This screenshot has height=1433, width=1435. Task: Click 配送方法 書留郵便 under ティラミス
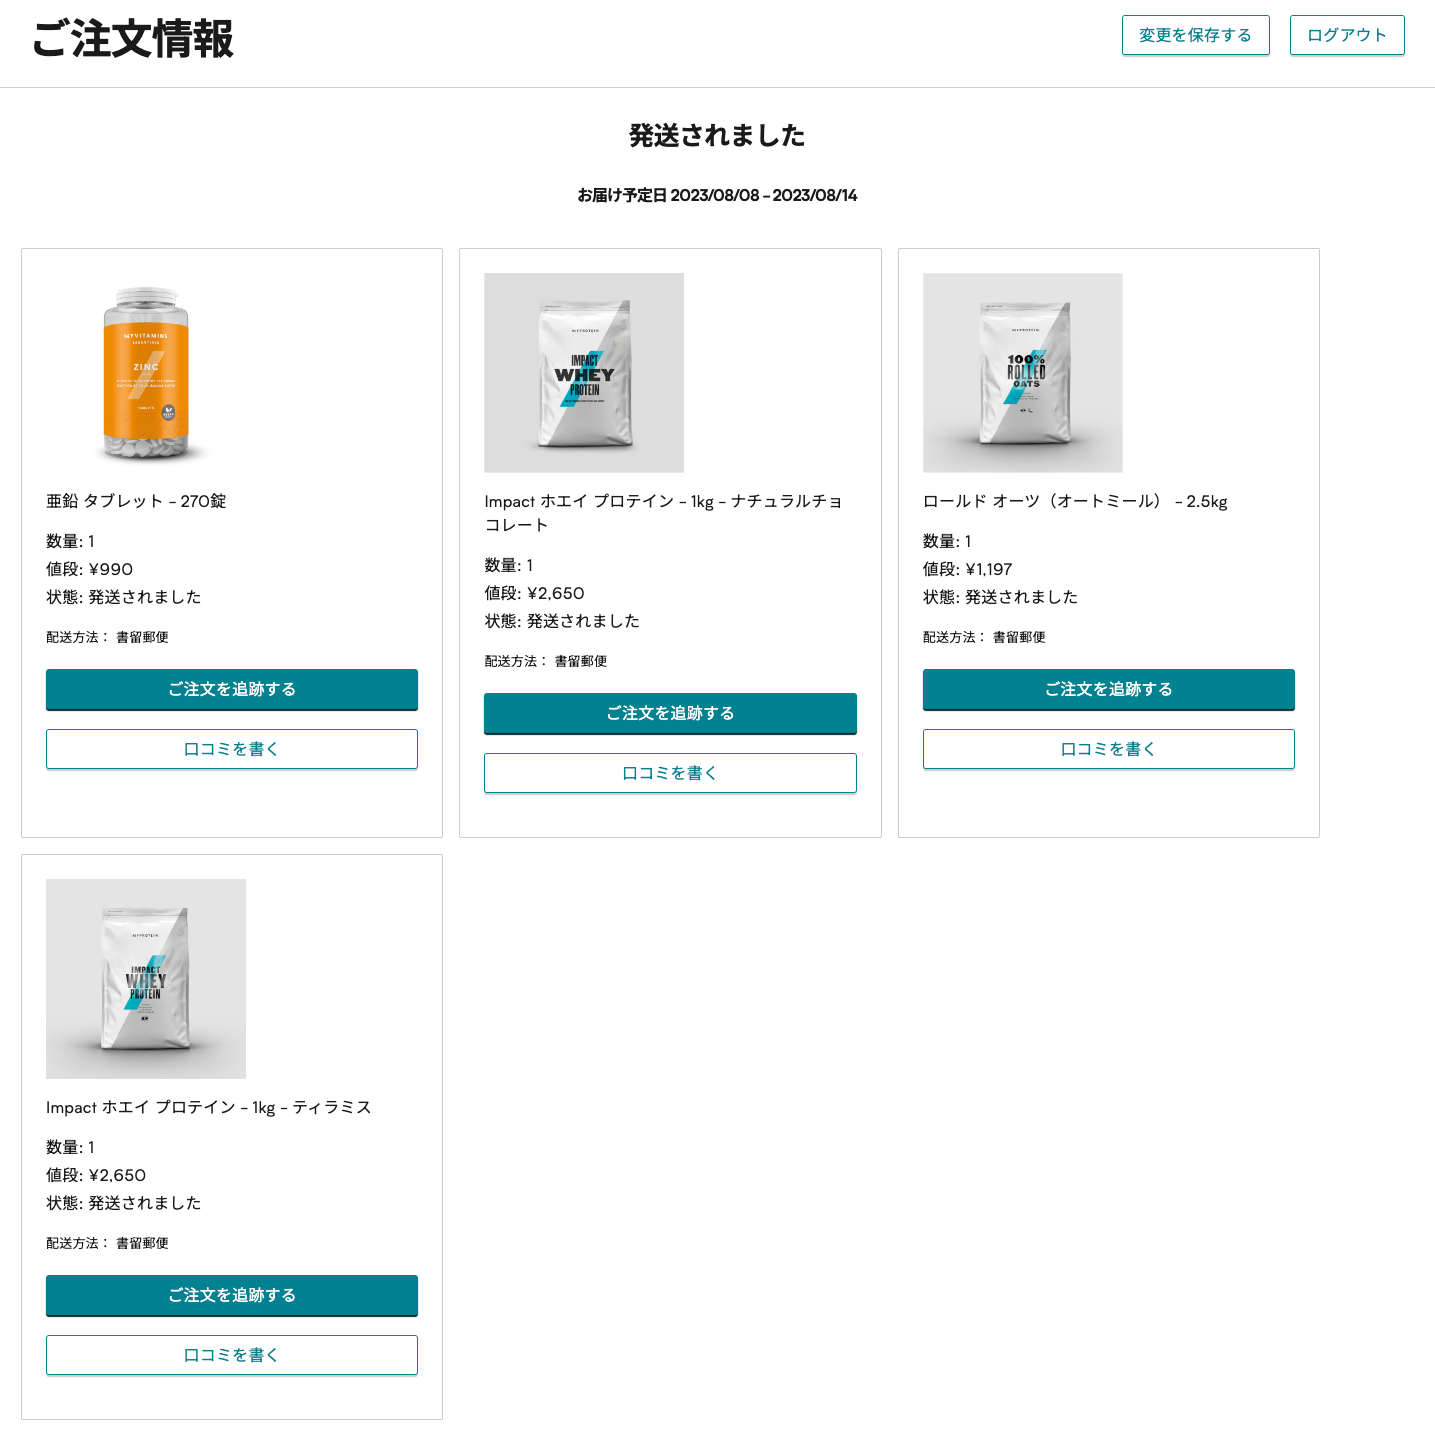[107, 1243]
